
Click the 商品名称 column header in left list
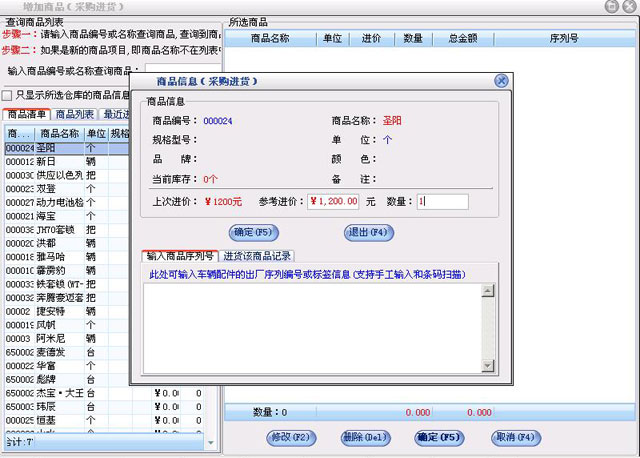tap(60, 133)
